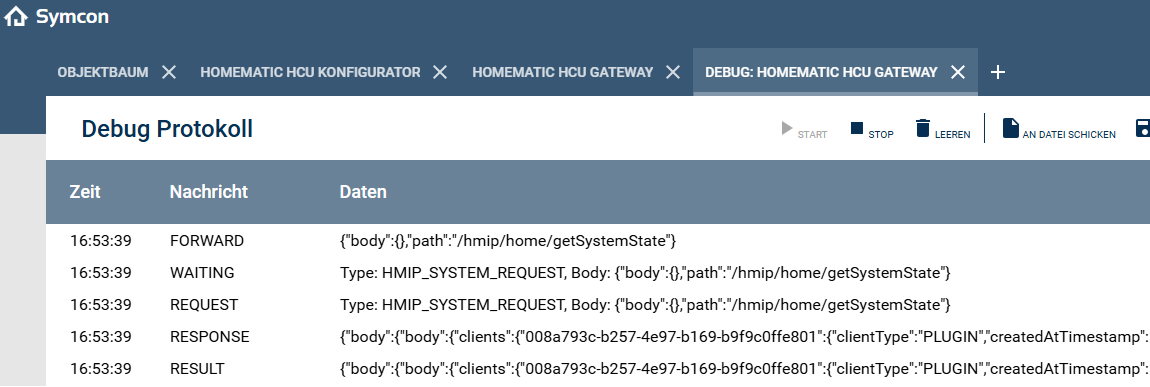The height and width of the screenshot is (387, 1150).
Task: Send log via An Datei Schicken
Action: point(1059,130)
